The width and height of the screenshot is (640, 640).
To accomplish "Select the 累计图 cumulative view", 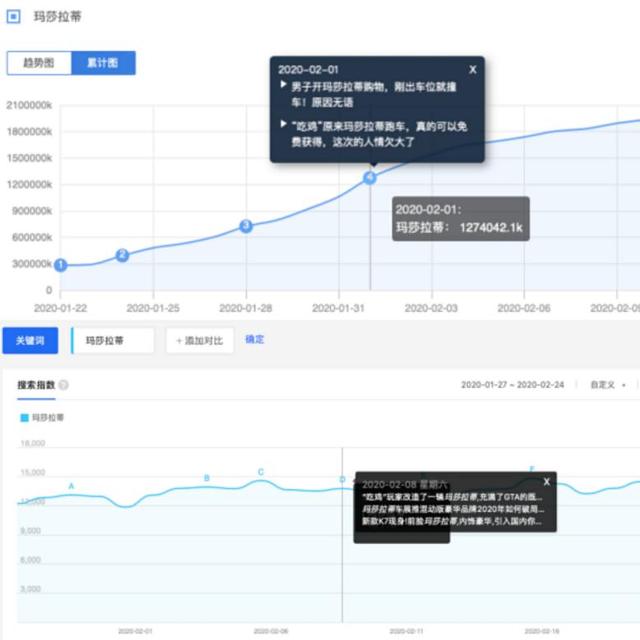I will tap(103, 63).
